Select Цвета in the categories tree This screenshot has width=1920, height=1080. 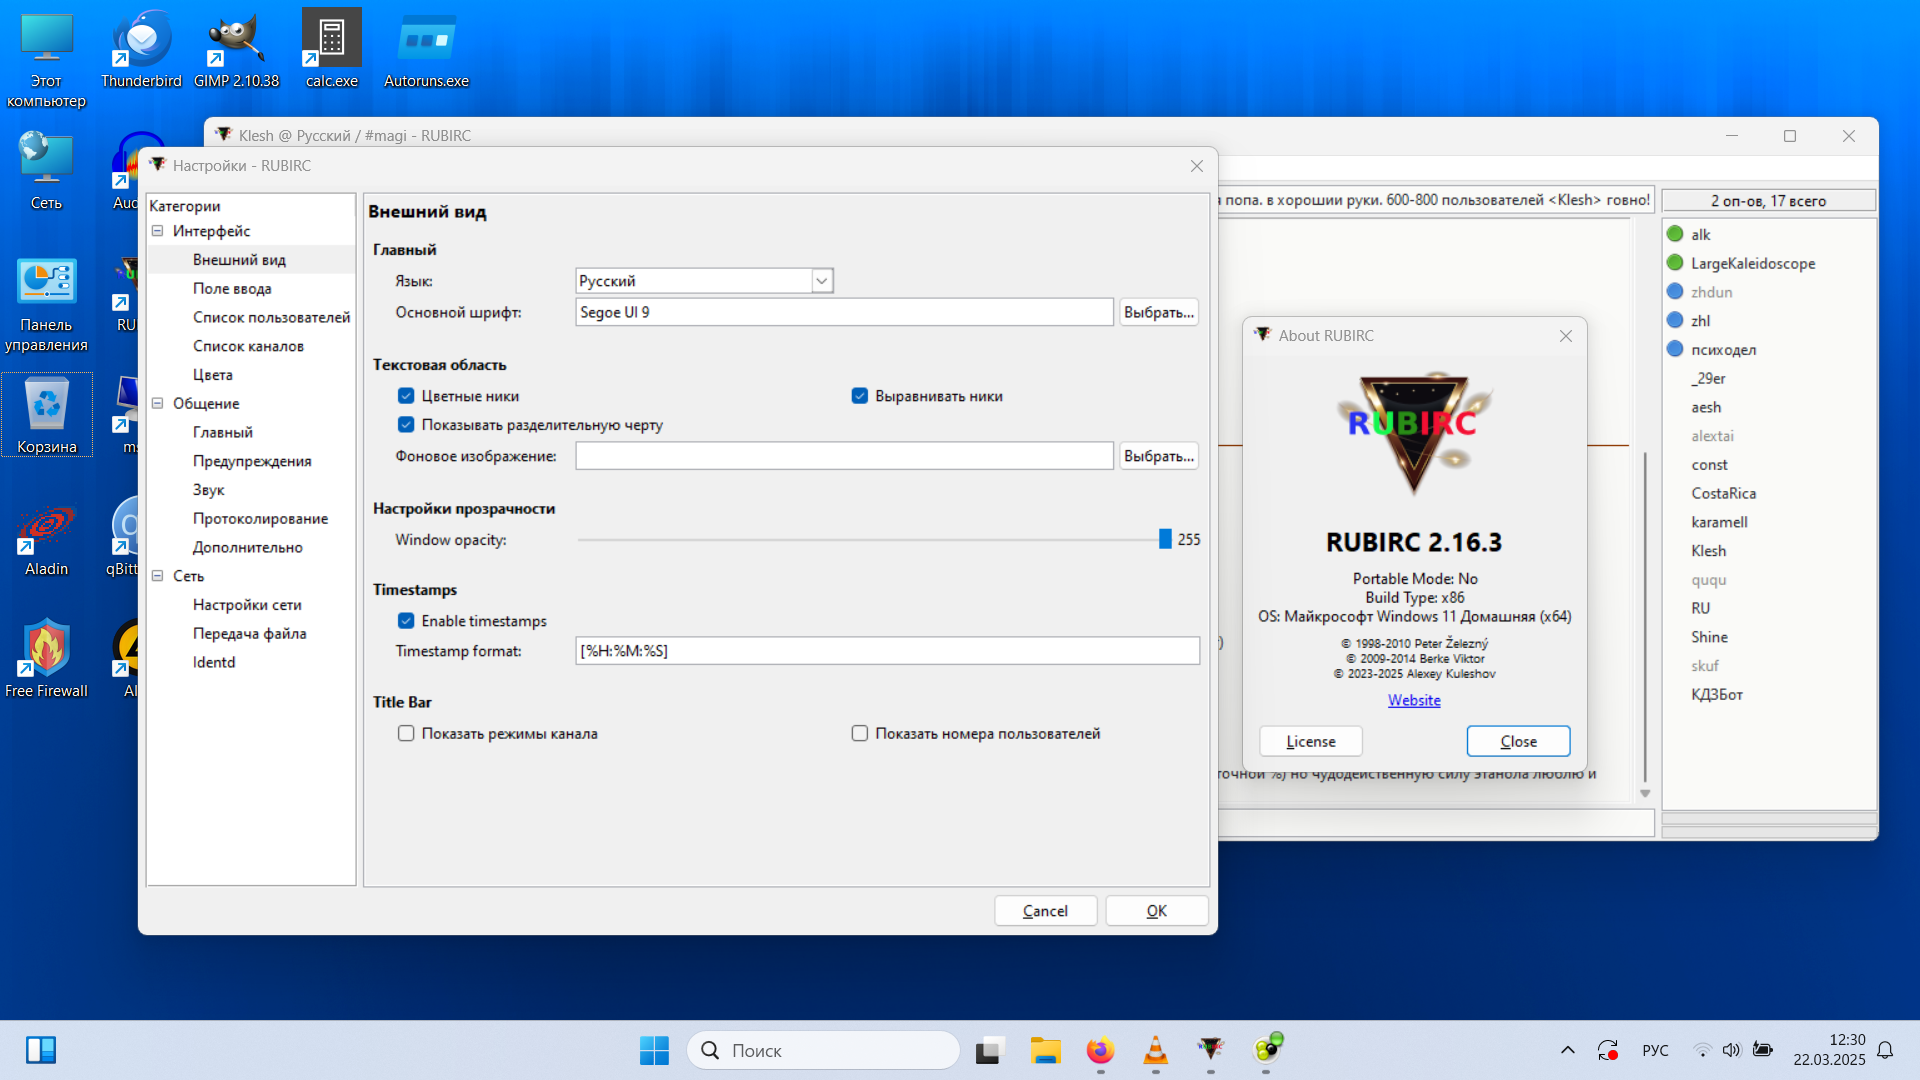coord(212,375)
